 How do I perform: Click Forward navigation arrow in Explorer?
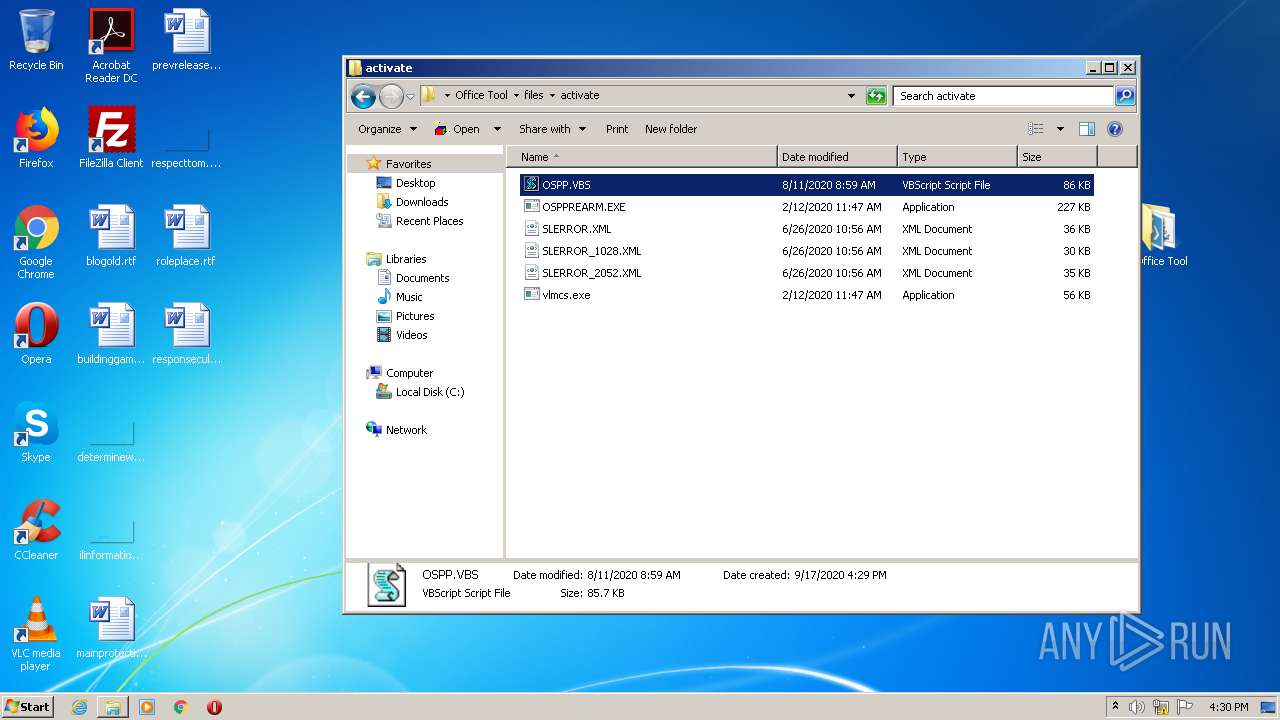click(x=391, y=96)
